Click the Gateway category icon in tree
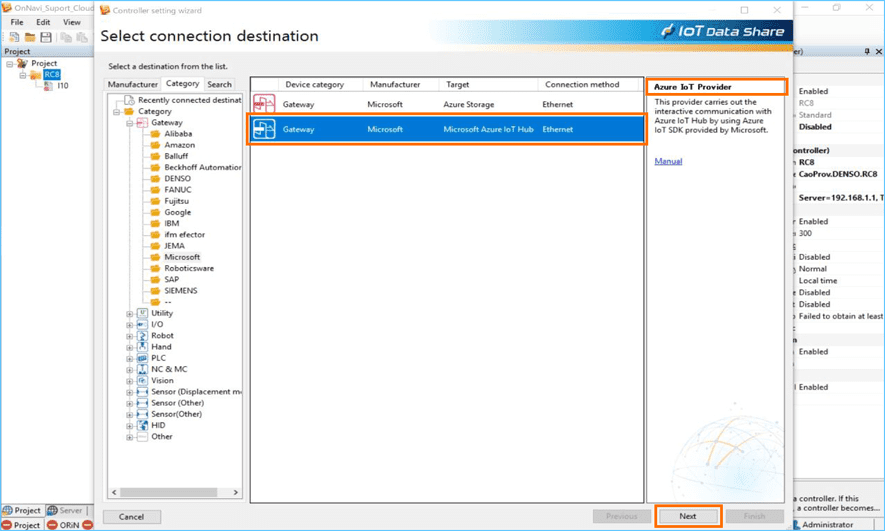The height and width of the screenshot is (531, 885). tap(142, 122)
